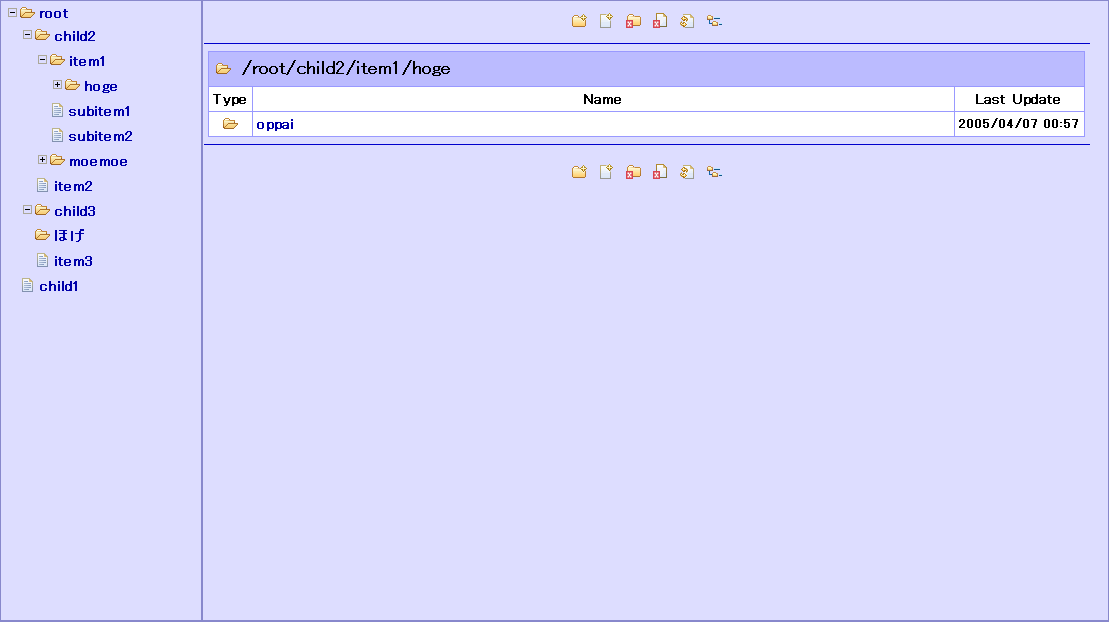
Task: Collapse the child3 folder node
Action: tap(28, 210)
